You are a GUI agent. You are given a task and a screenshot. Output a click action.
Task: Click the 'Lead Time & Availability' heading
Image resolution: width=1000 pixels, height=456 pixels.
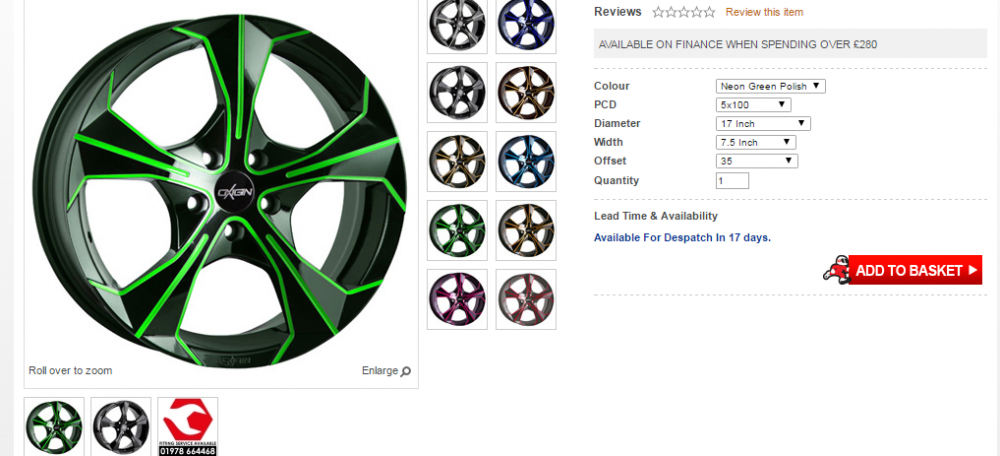coord(655,216)
